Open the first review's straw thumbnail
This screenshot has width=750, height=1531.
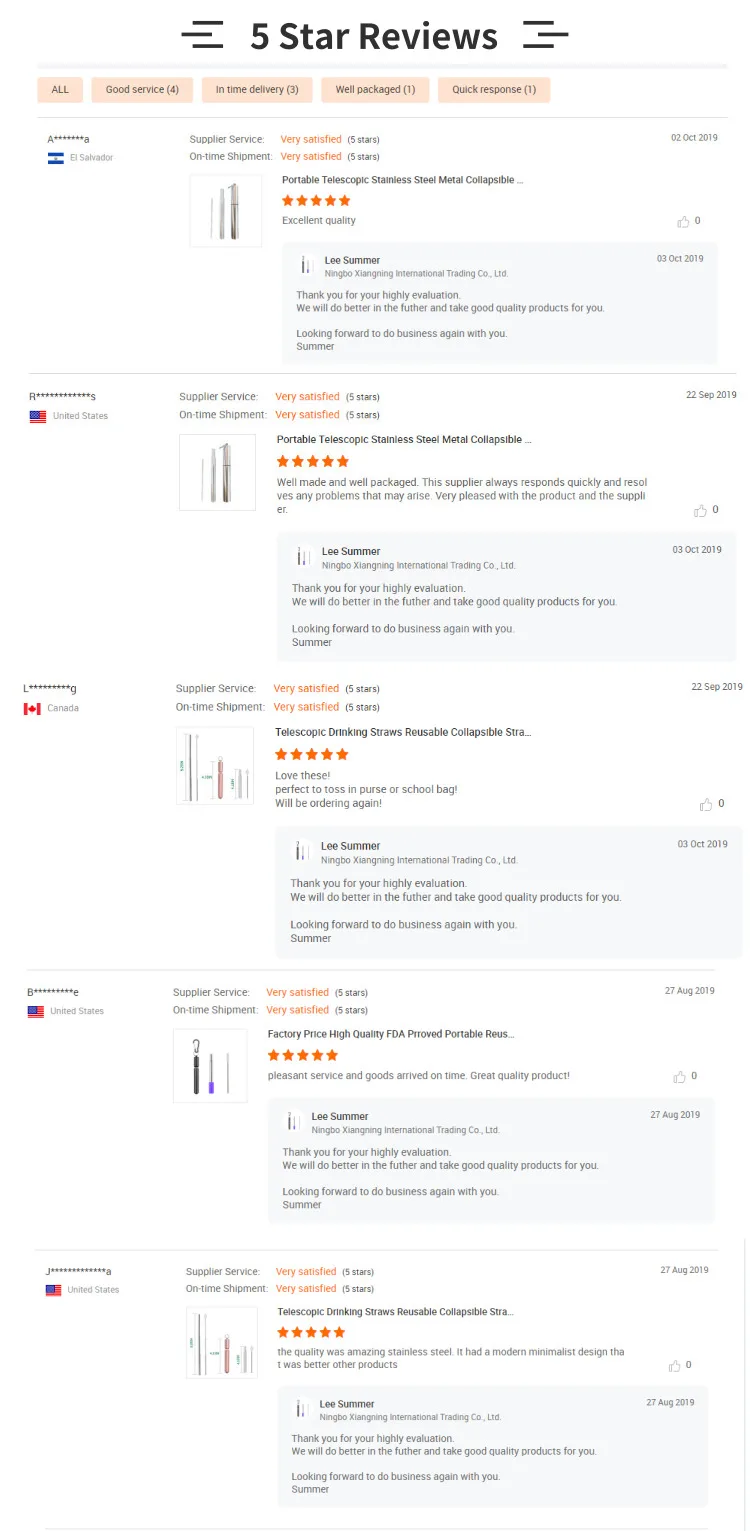click(226, 210)
